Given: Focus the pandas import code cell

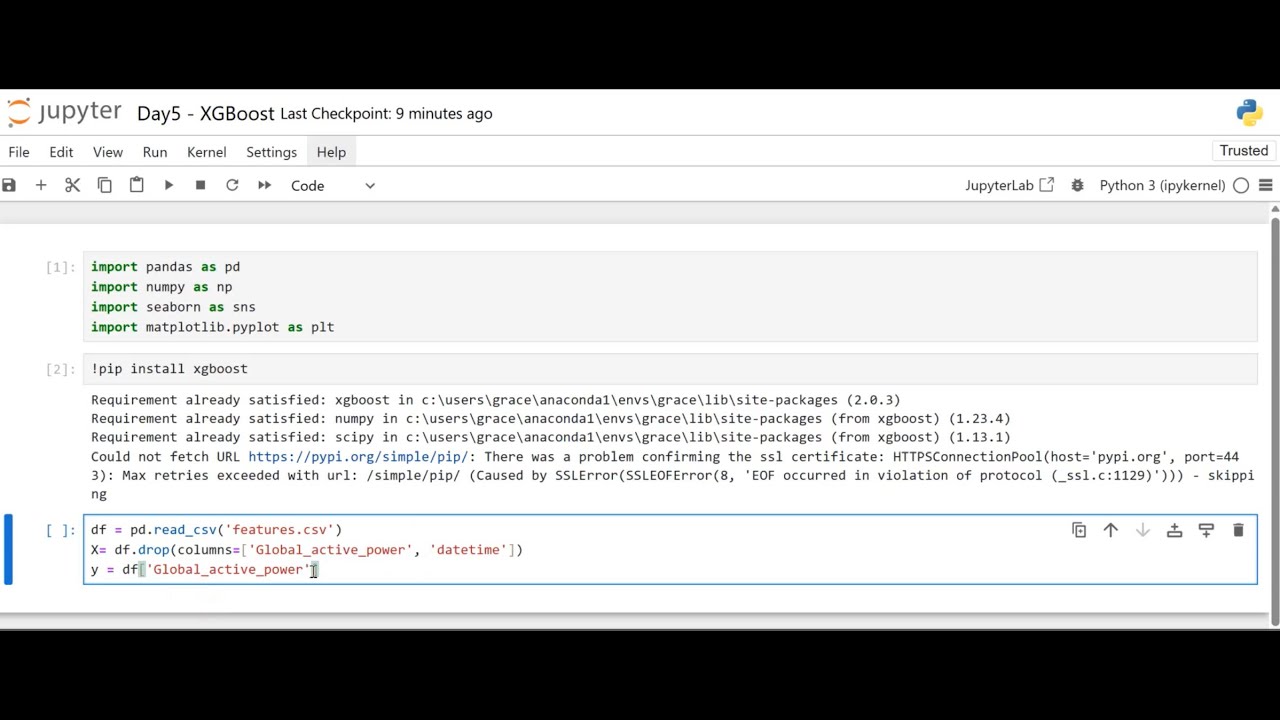Looking at the screenshot, I should pyautogui.click(x=670, y=297).
